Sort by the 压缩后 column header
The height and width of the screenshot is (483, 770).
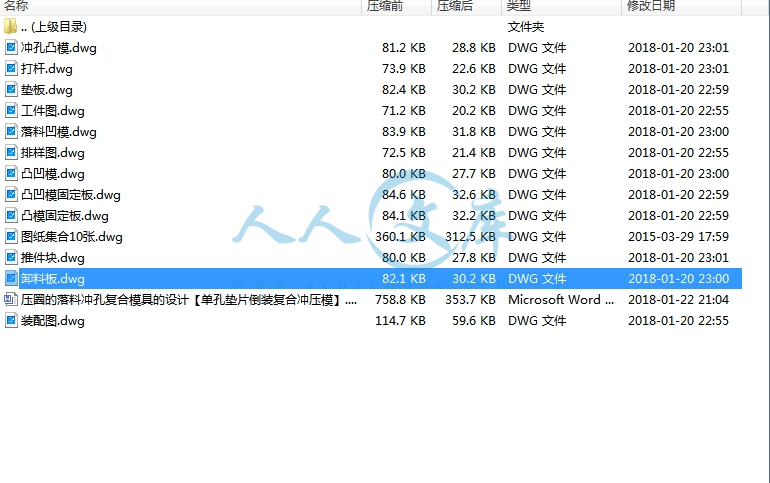tap(467, 6)
